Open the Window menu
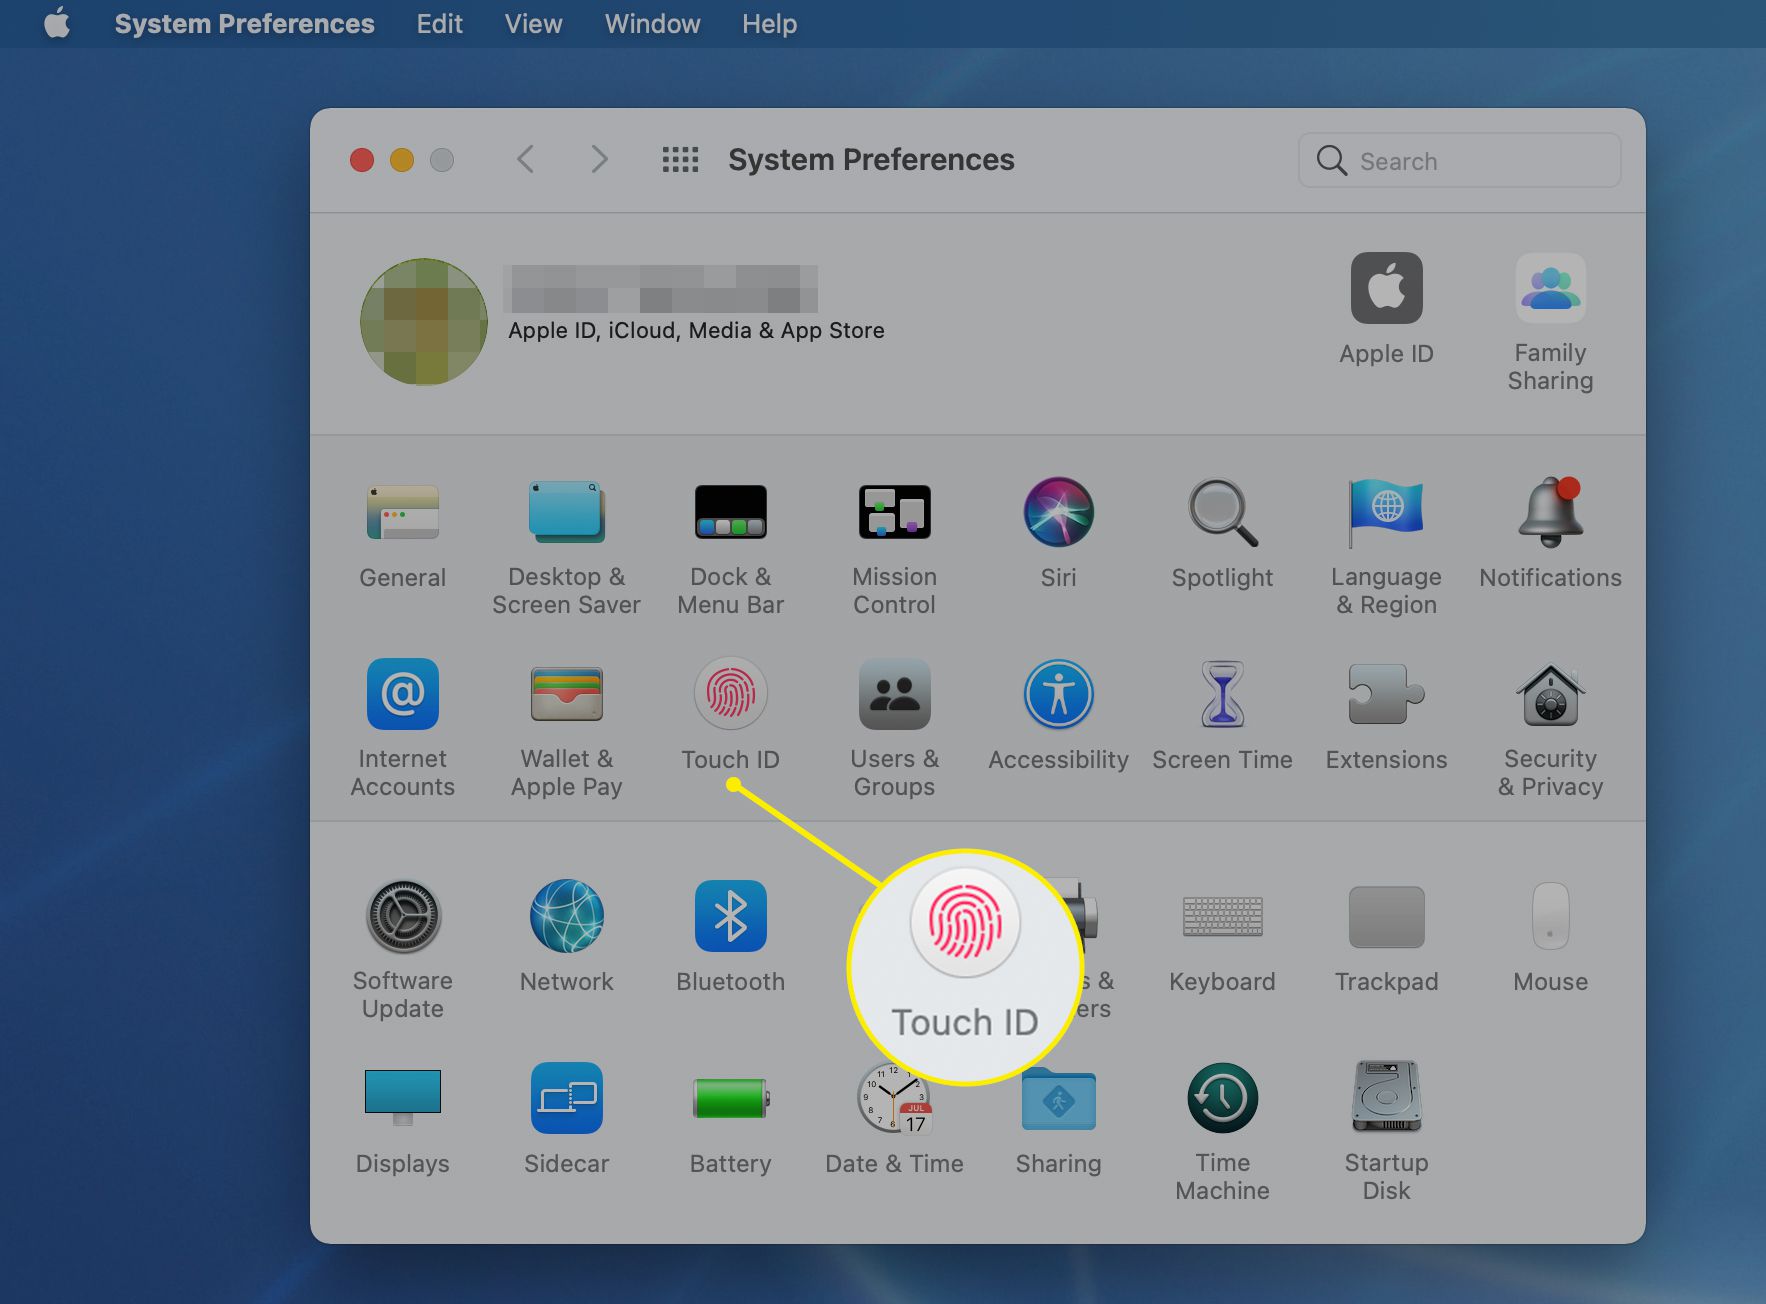 (652, 24)
